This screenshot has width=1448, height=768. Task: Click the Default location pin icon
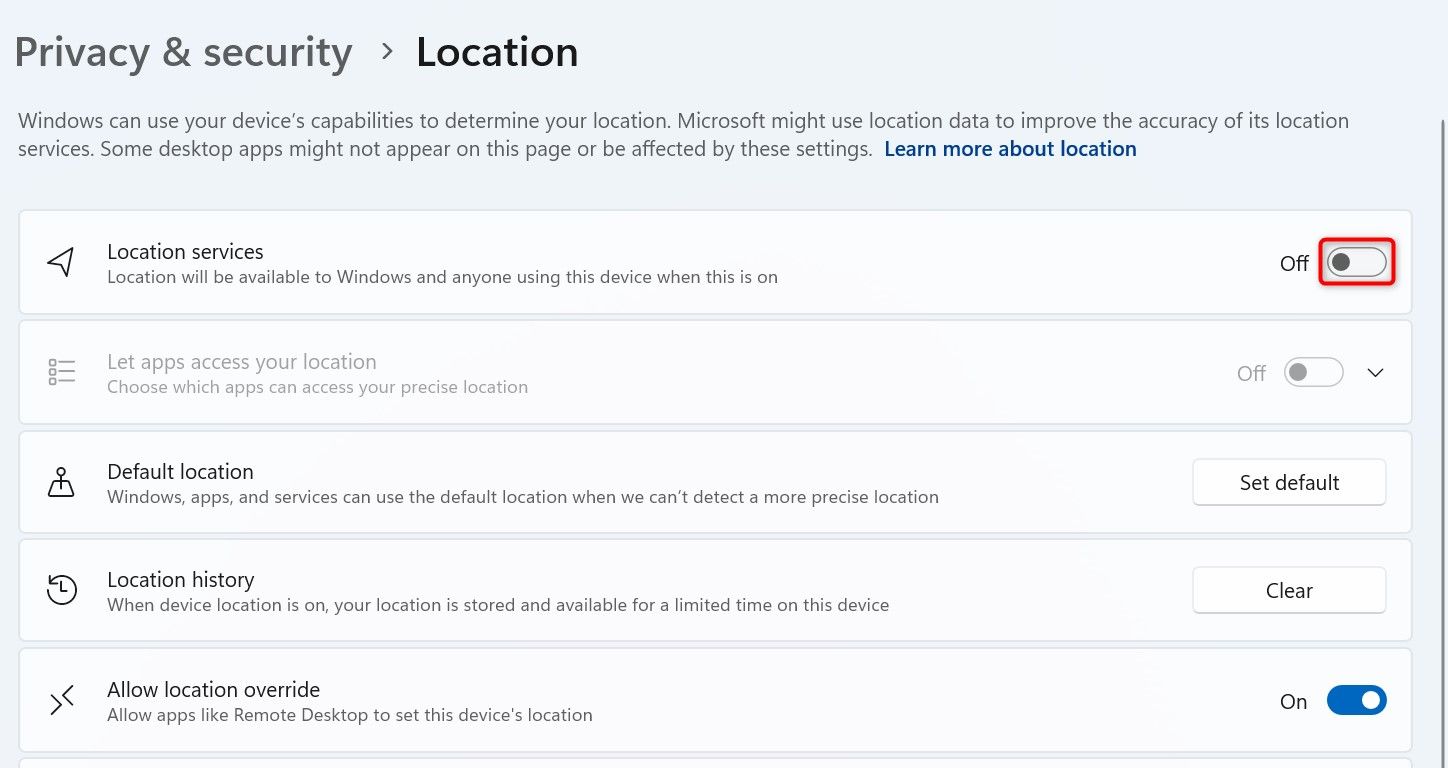coord(62,482)
